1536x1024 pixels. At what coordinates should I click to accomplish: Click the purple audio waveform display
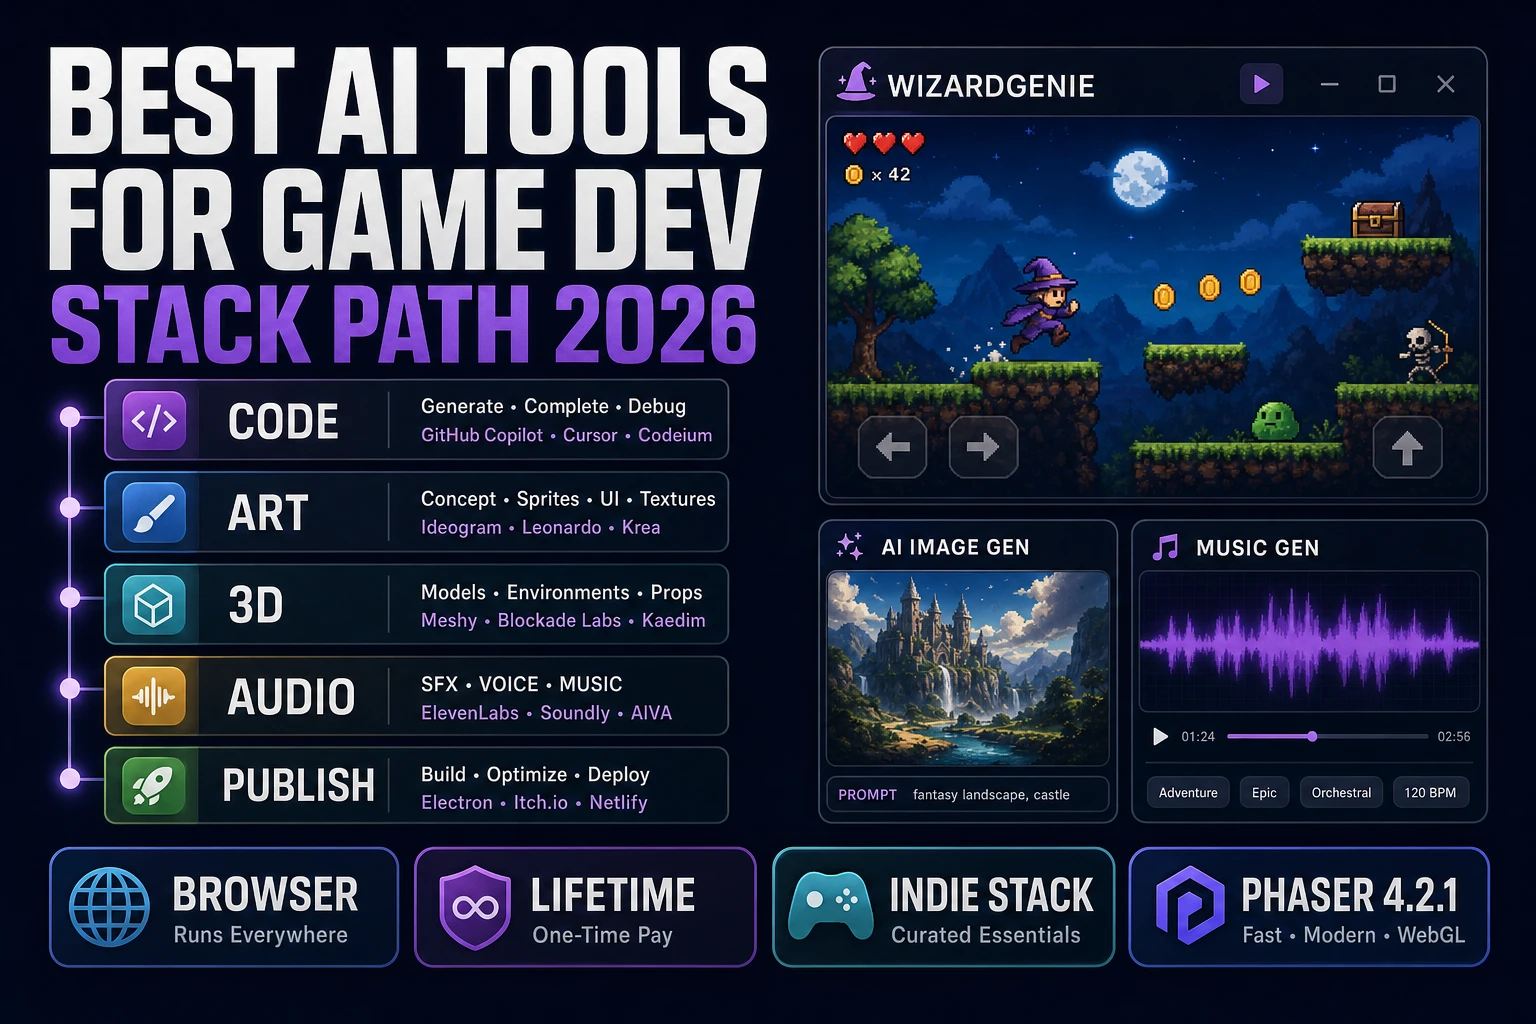(1309, 641)
